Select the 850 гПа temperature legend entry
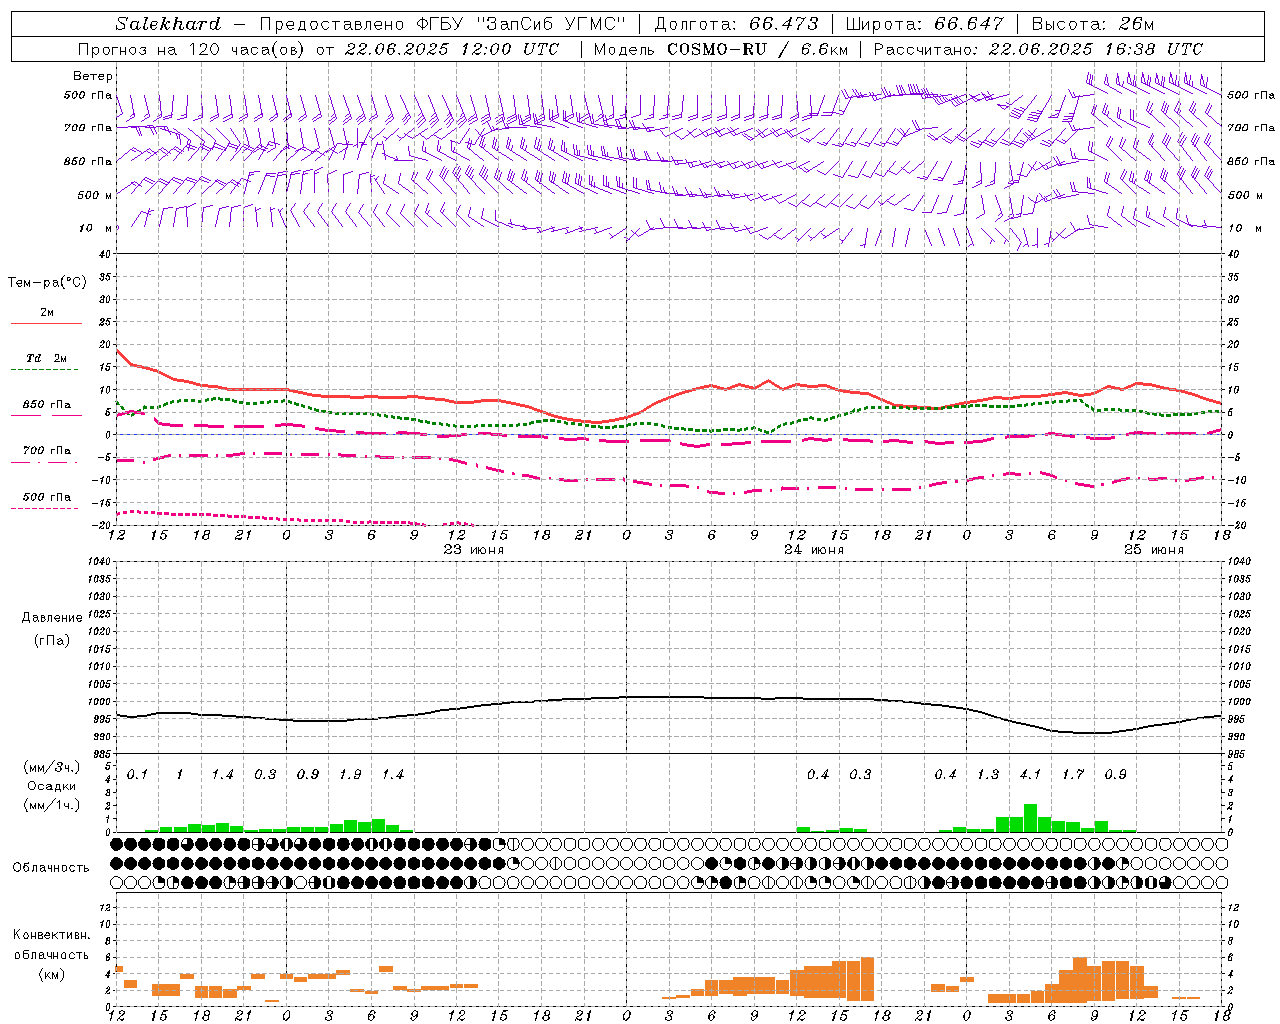This screenshot has height=1024, width=1280. (x=47, y=405)
